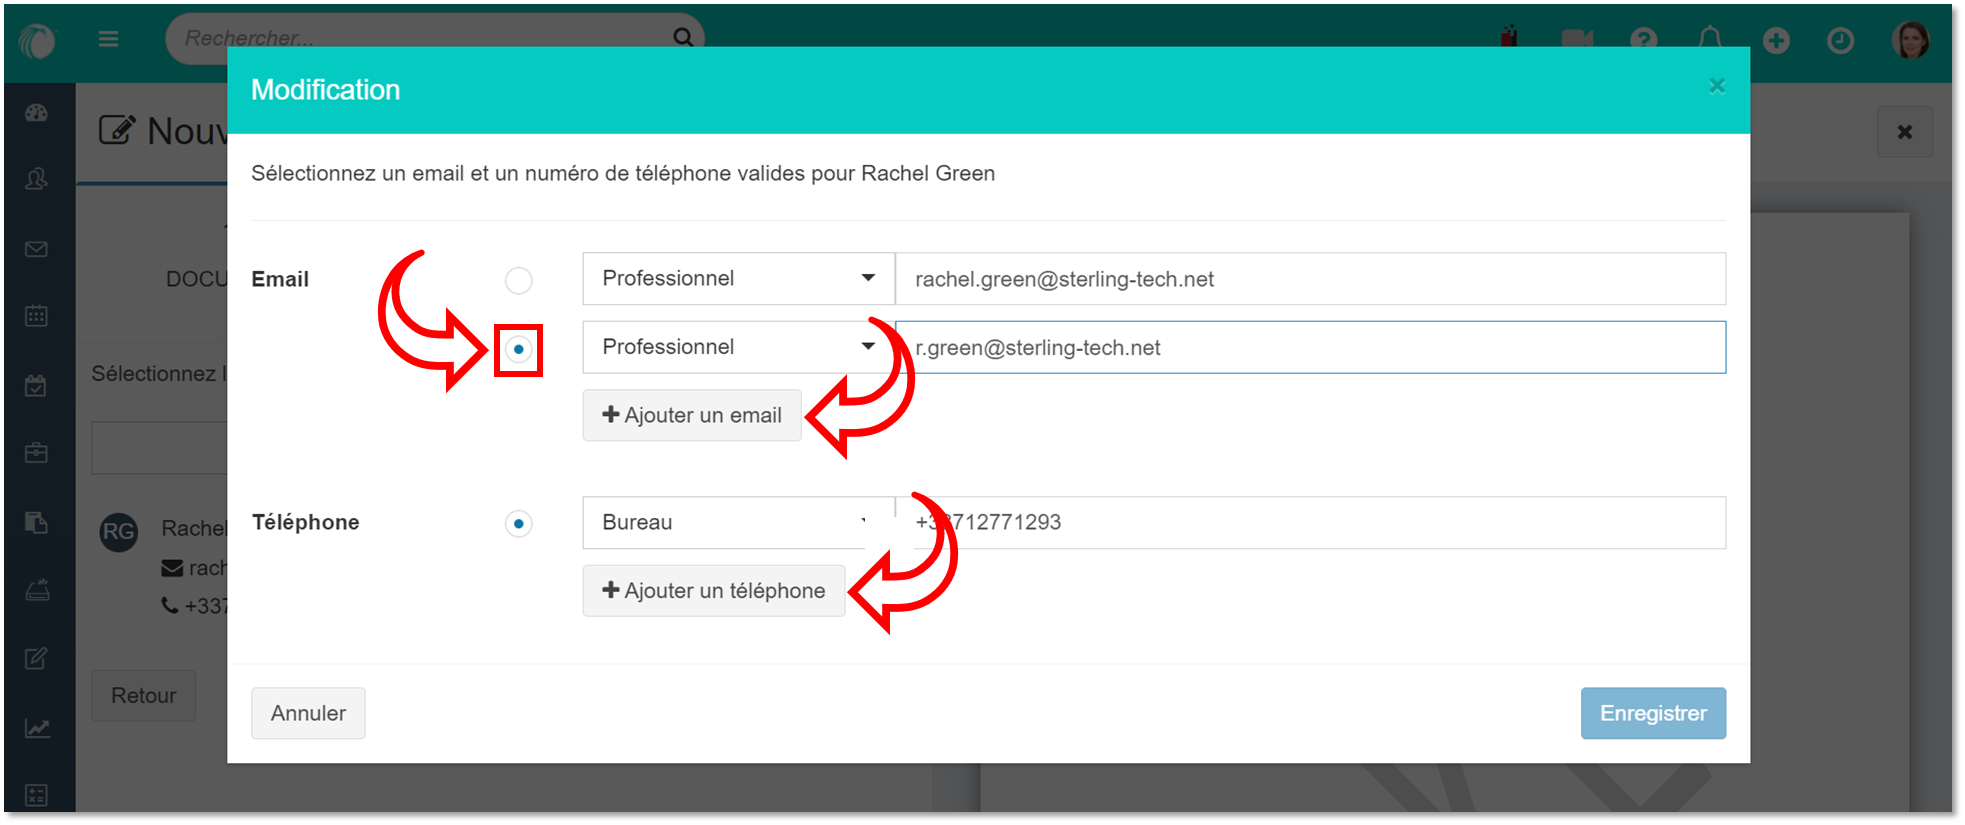
Task: Open the contacts icon in the sidebar
Action: point(37,179)
